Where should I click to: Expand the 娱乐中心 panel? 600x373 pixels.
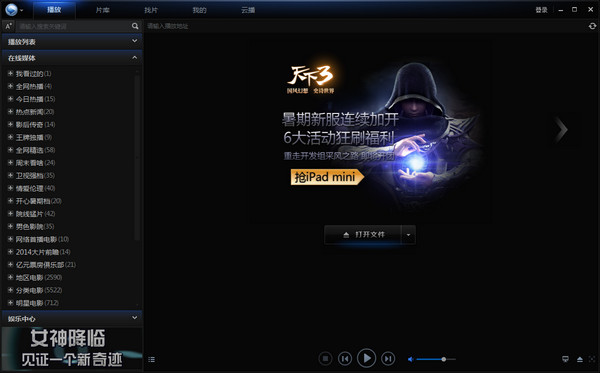click(x=72, y=318)
